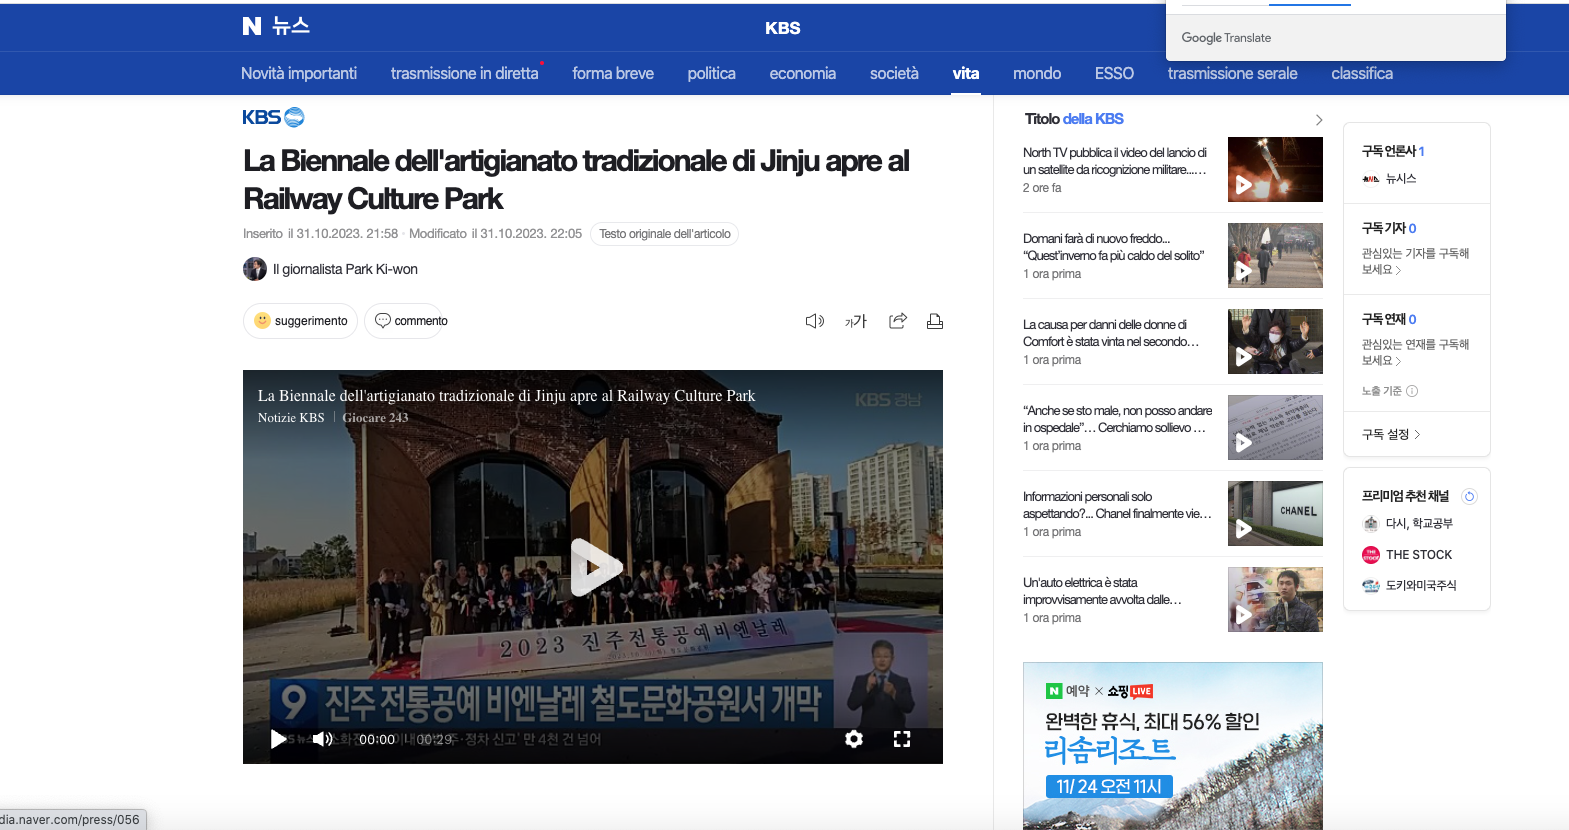This screenshot has height=830, width=1569.
Task: Click the 리솔리조트 shopping live ad
Action: point(1173,746)
